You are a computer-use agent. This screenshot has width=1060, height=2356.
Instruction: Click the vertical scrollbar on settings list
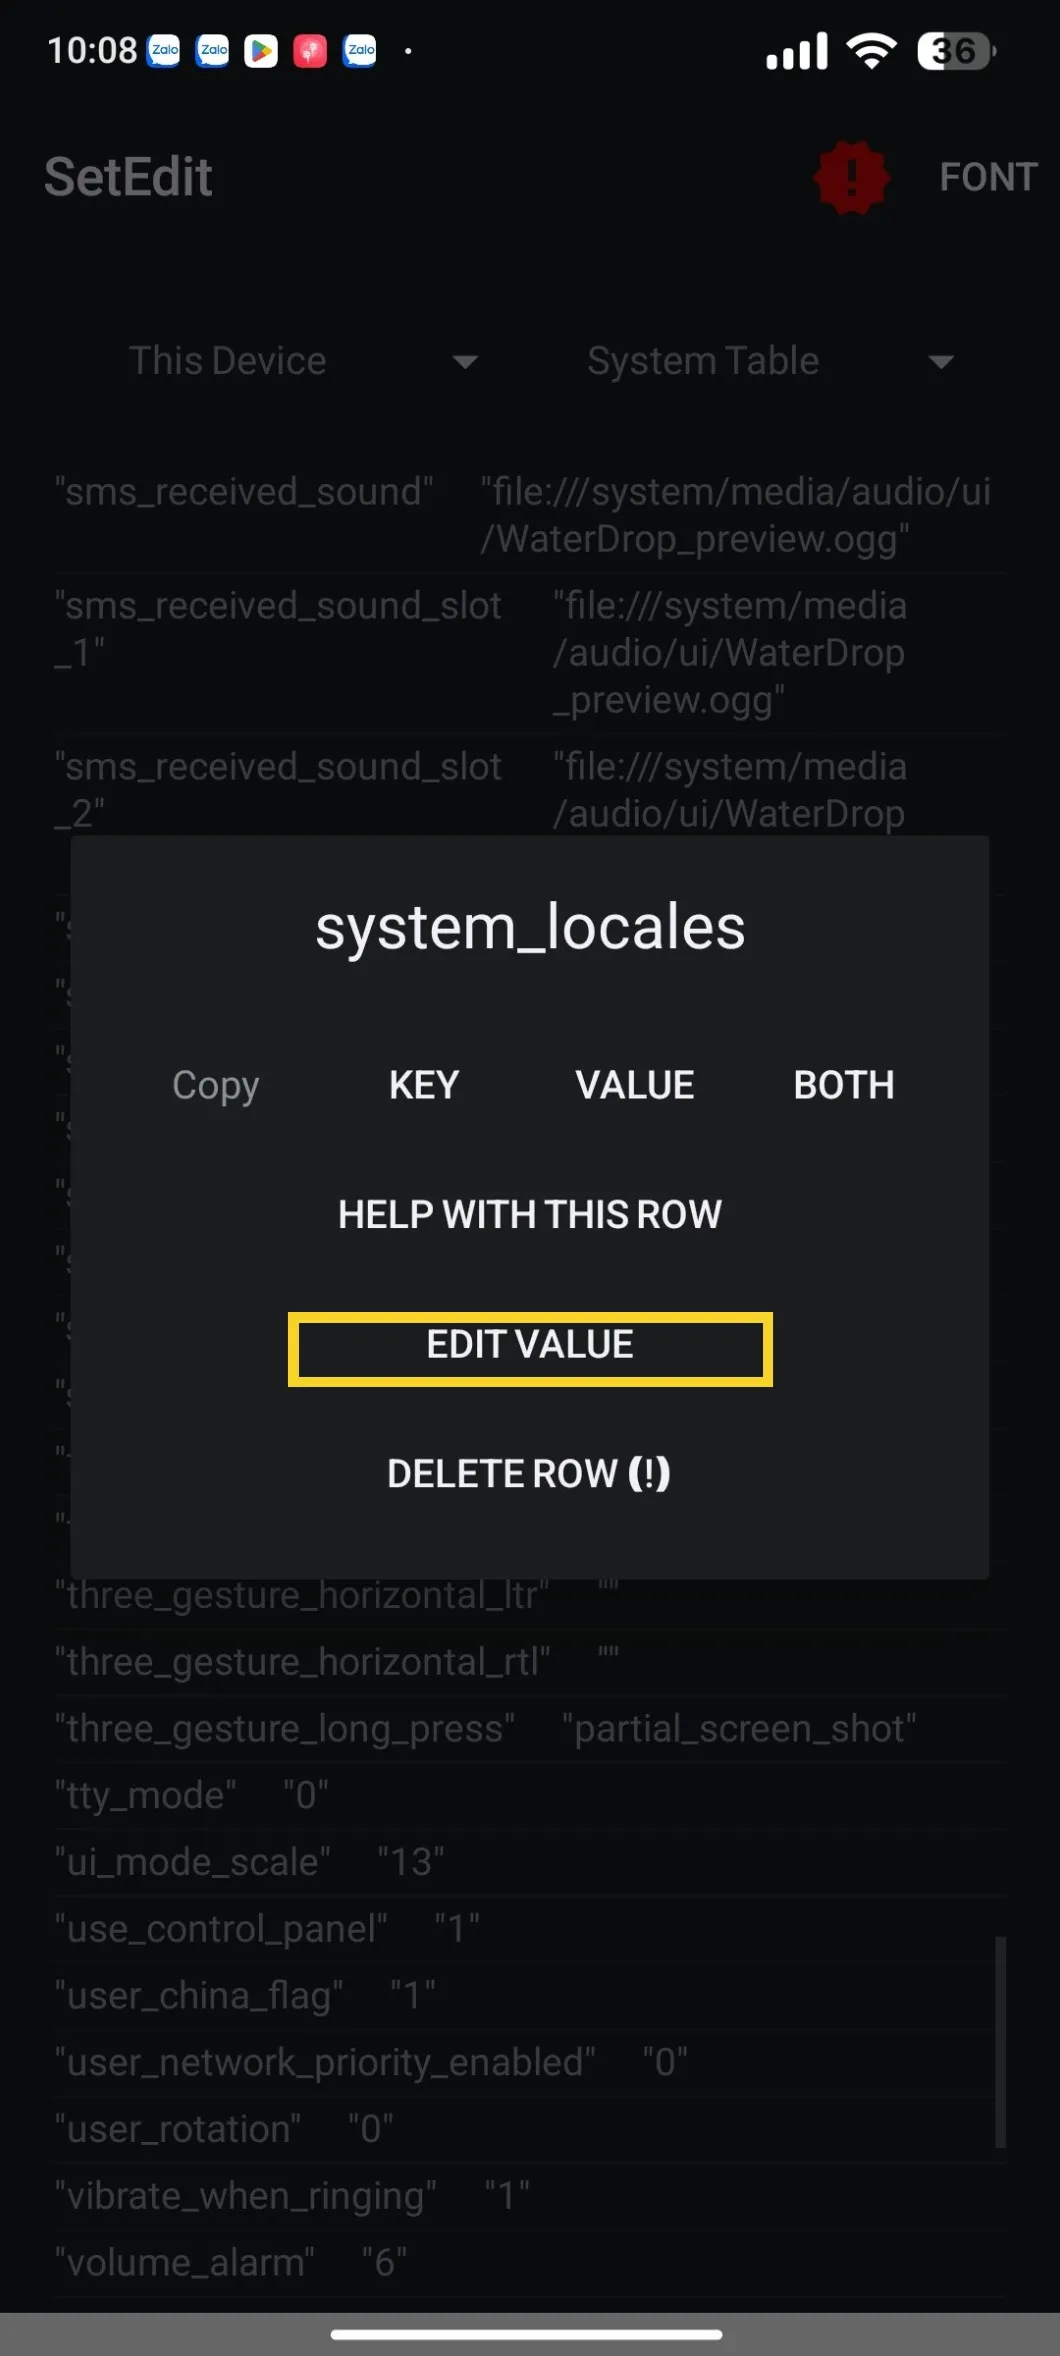(1001, 2042)
